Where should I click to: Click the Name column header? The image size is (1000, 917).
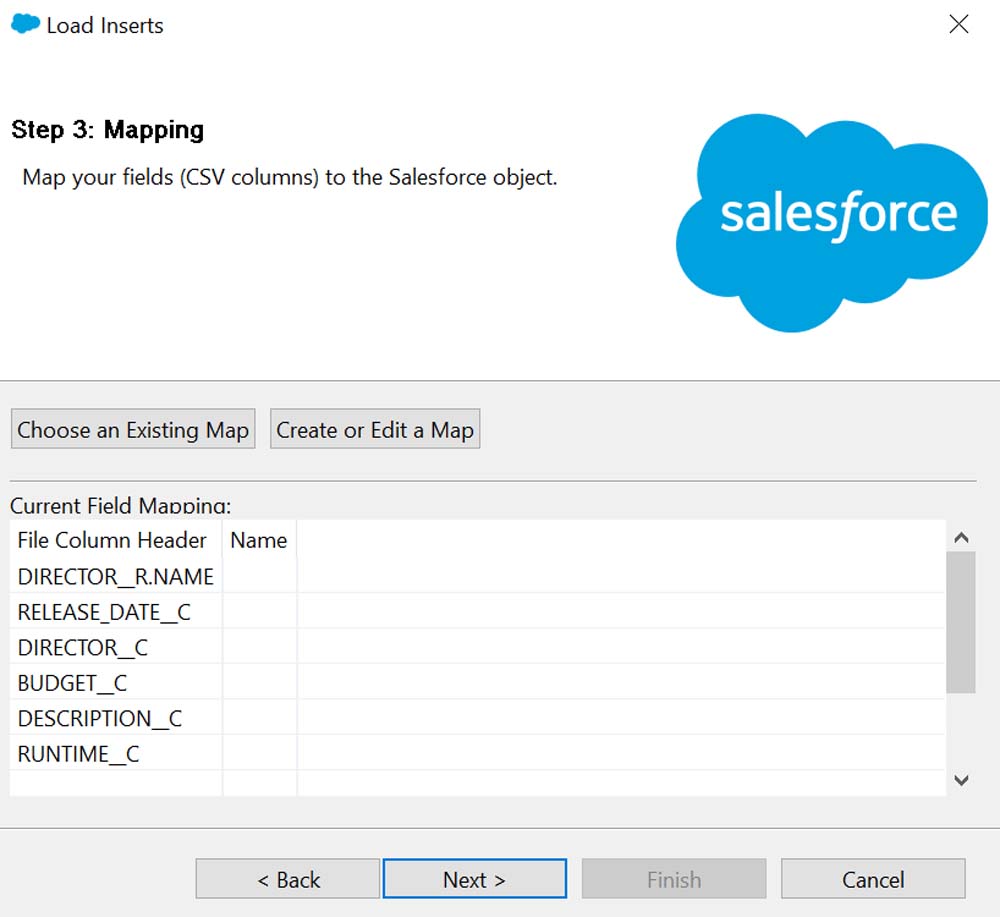pyautogui.click(x=259, y=540)
